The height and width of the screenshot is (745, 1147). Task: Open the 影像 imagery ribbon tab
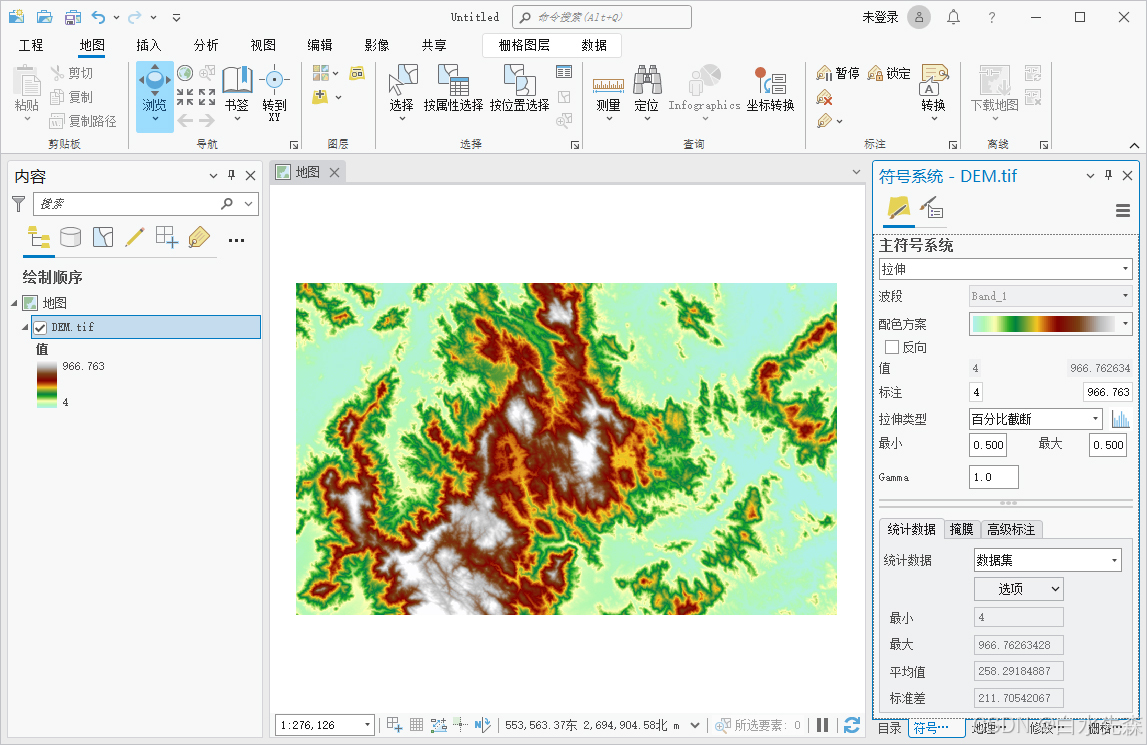(377, 45)
